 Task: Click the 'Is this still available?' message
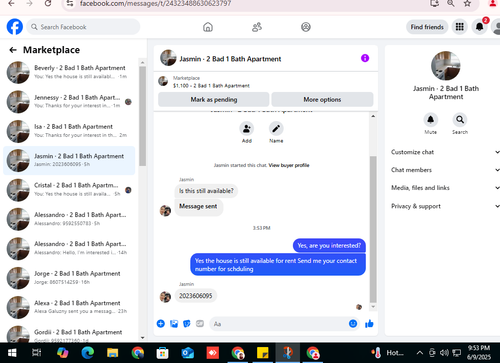(x=206, y=191)
